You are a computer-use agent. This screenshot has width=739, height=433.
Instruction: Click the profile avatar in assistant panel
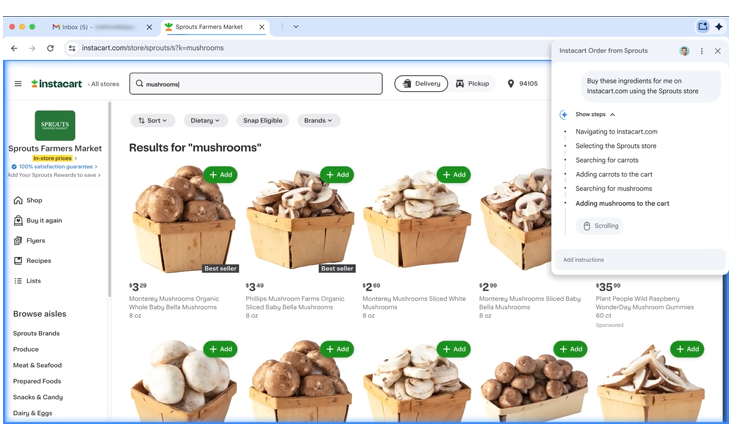(x=684, y=51)
